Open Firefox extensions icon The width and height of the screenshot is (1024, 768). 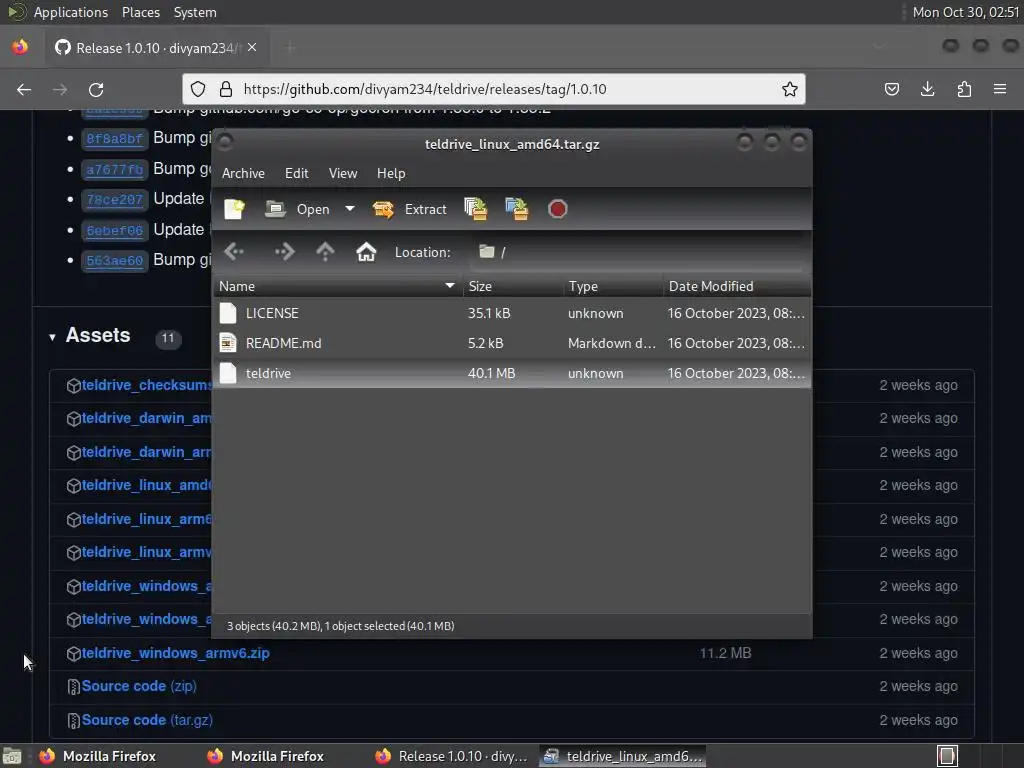[964, 89]
